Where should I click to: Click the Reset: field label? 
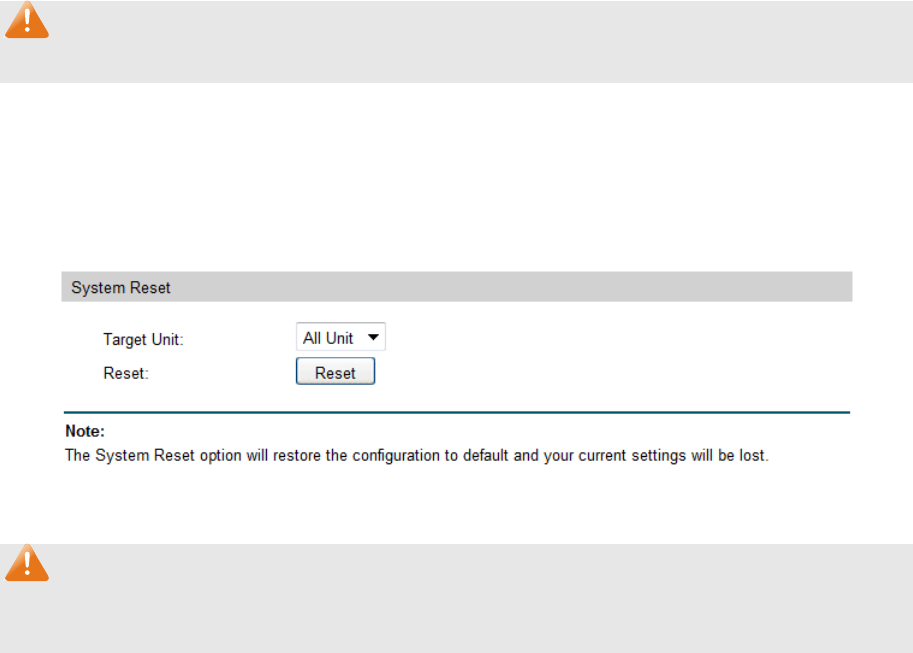(125, 373)
